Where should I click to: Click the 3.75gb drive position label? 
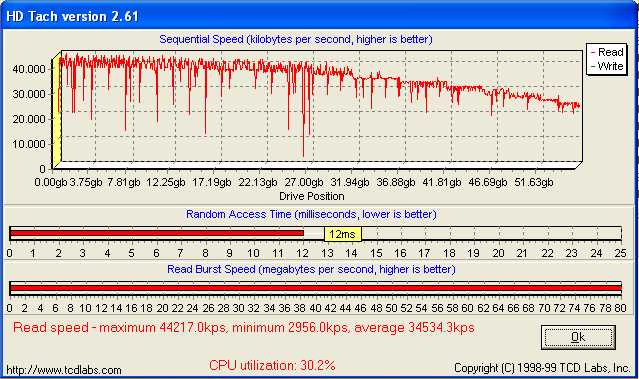point(86,182)
